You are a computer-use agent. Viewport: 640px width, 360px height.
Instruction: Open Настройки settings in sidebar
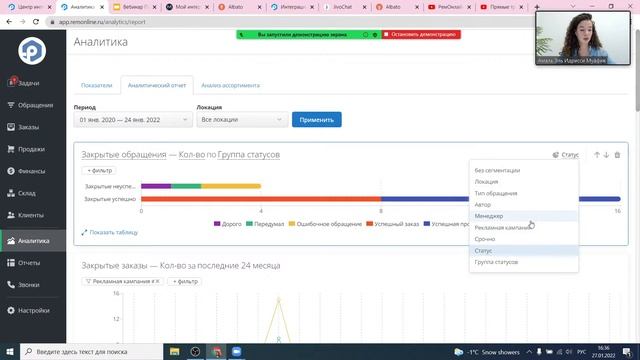tap(28, 311)
